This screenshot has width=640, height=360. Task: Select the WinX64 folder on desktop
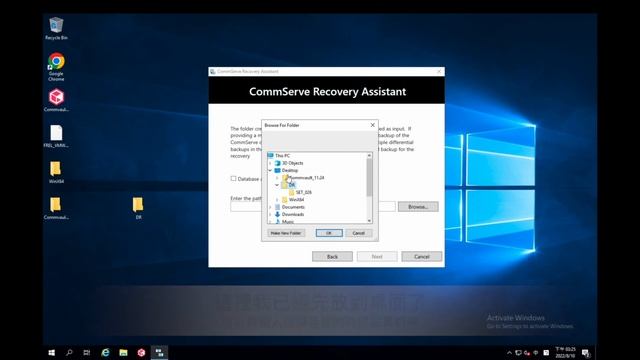56,172
